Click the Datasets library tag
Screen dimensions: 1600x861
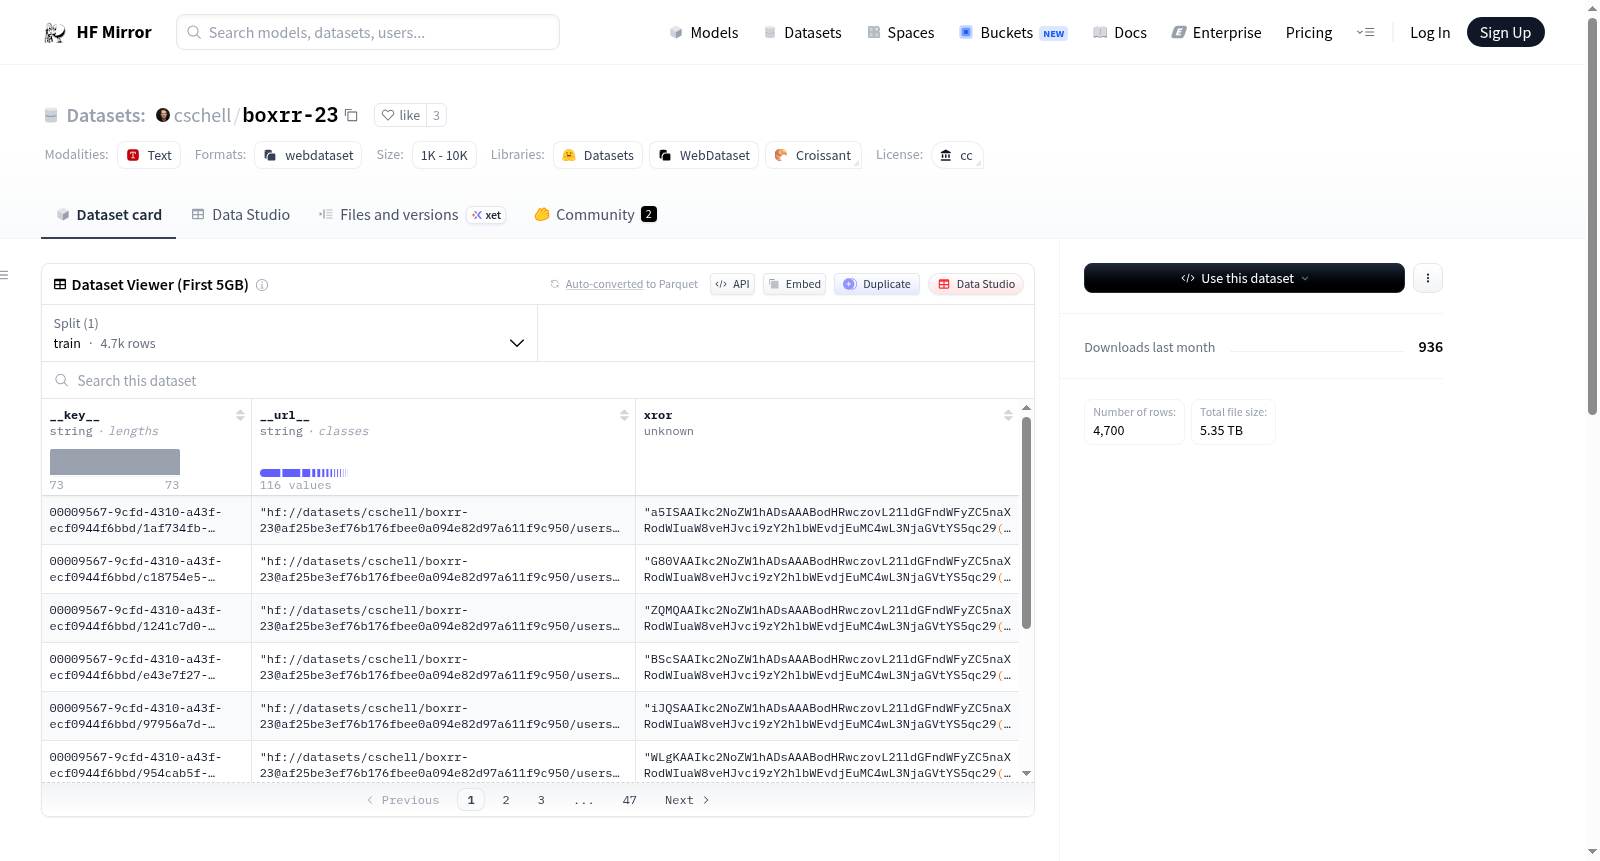coord(598,155)
